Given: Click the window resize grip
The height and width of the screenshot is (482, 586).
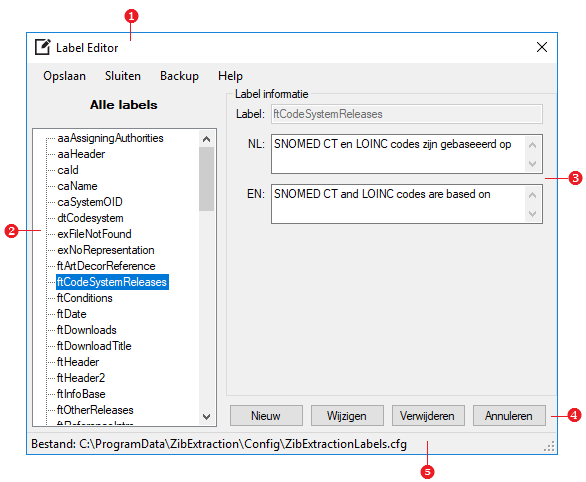Looking at the screenshot, I should click(x=549, y=446).
